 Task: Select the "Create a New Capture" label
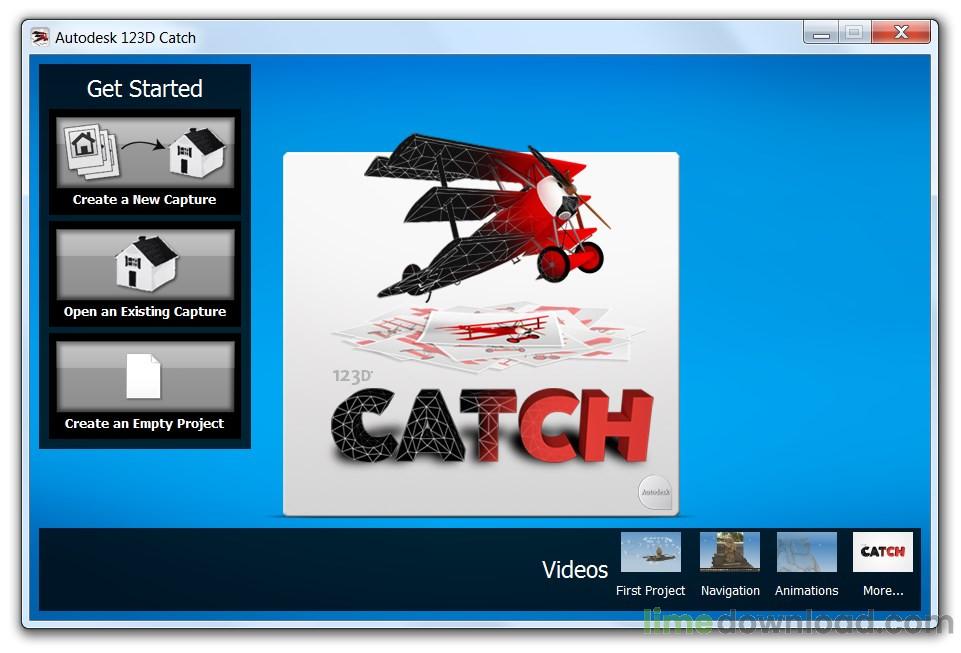145,200
